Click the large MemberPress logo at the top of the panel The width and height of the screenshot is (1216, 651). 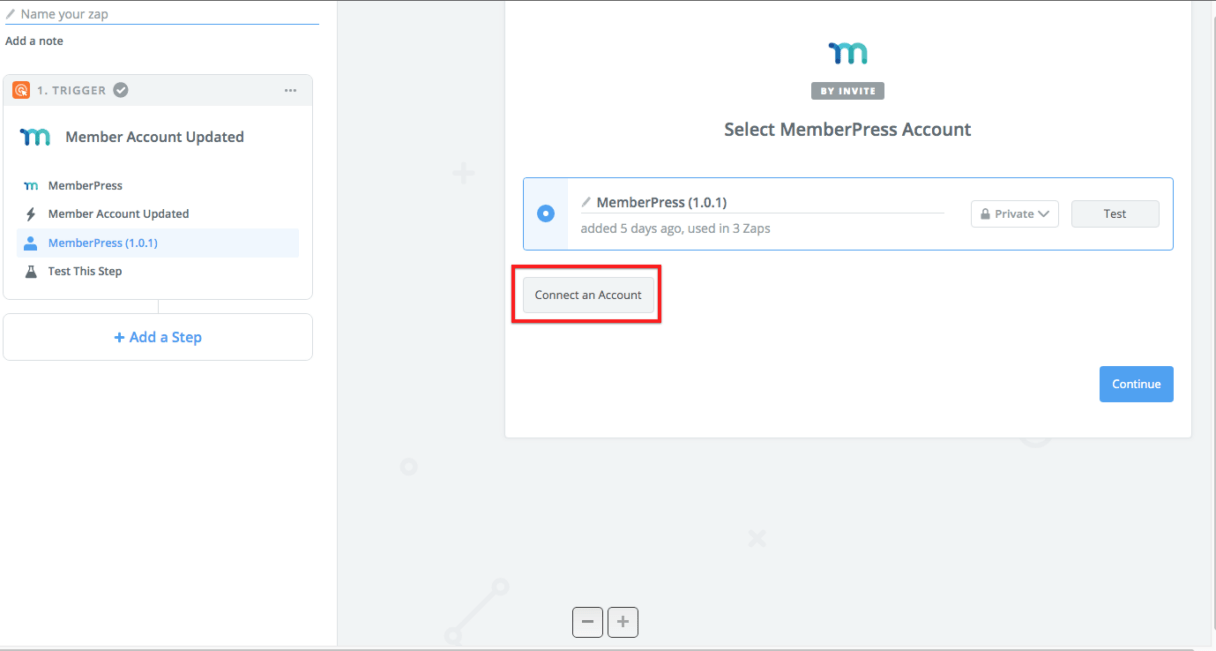click(x=848, y=53)
